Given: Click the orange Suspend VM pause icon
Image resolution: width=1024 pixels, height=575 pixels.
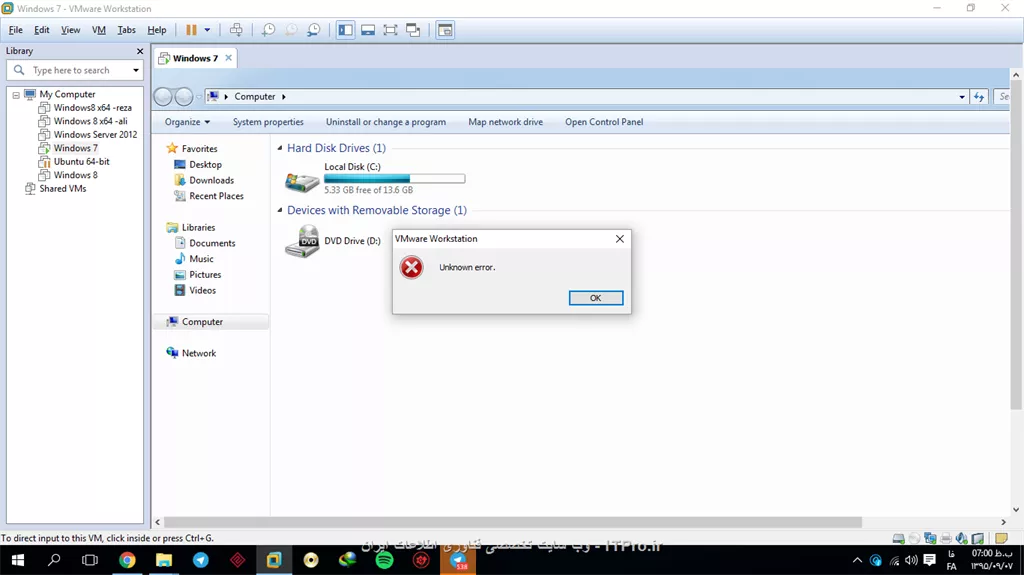Looking at the screenshot, I should click(191, 30).
